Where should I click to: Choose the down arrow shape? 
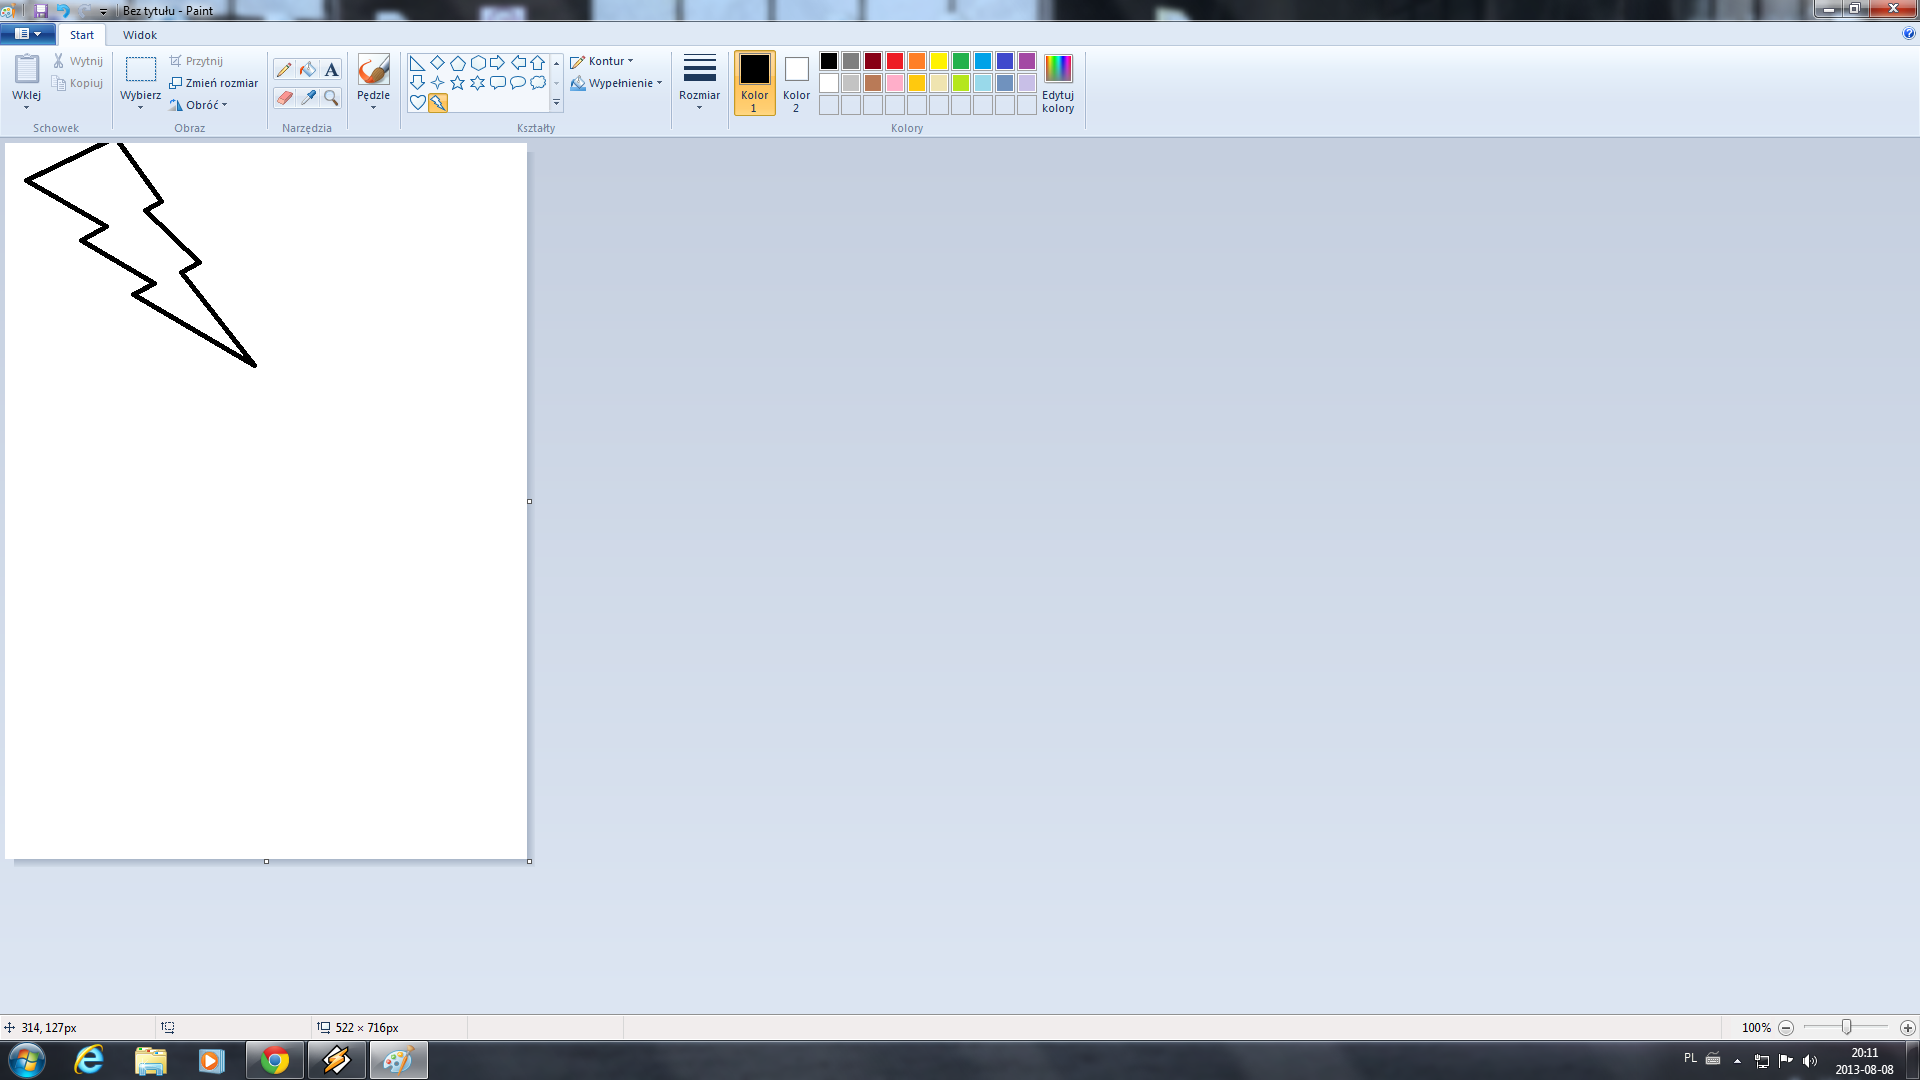[418, 83]
